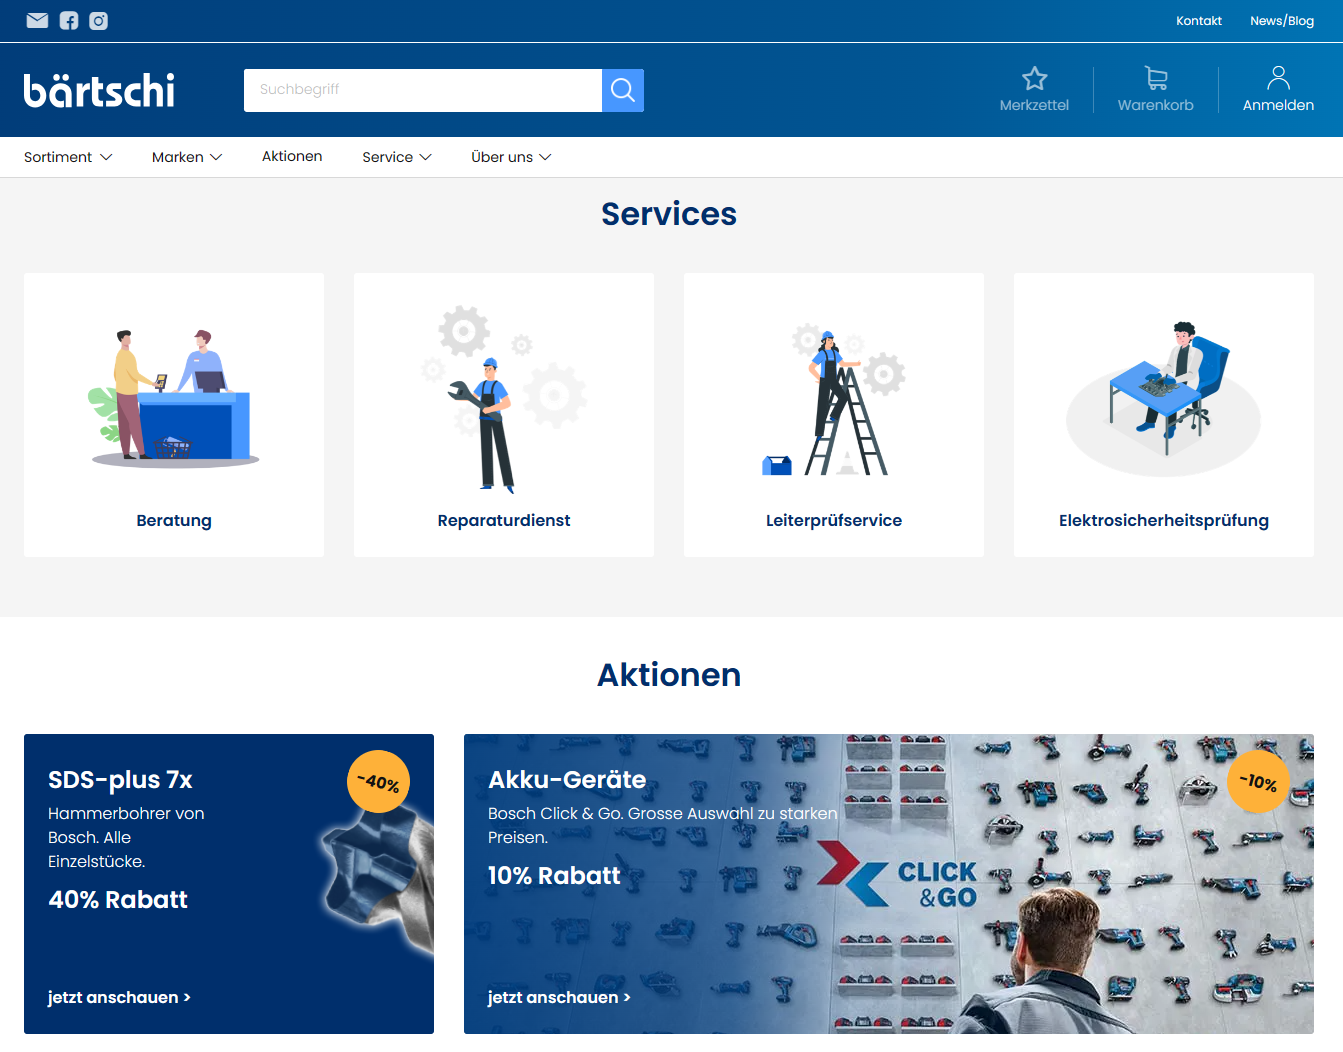
Task: Open the Warenkorb cart icon
Action: (1155, 79)
